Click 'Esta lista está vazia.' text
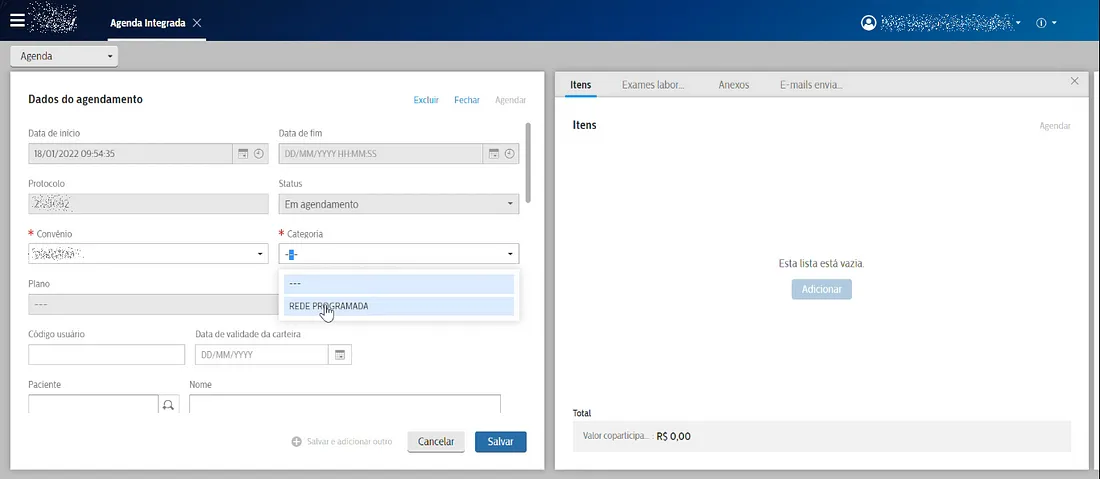 click(821, 264)
